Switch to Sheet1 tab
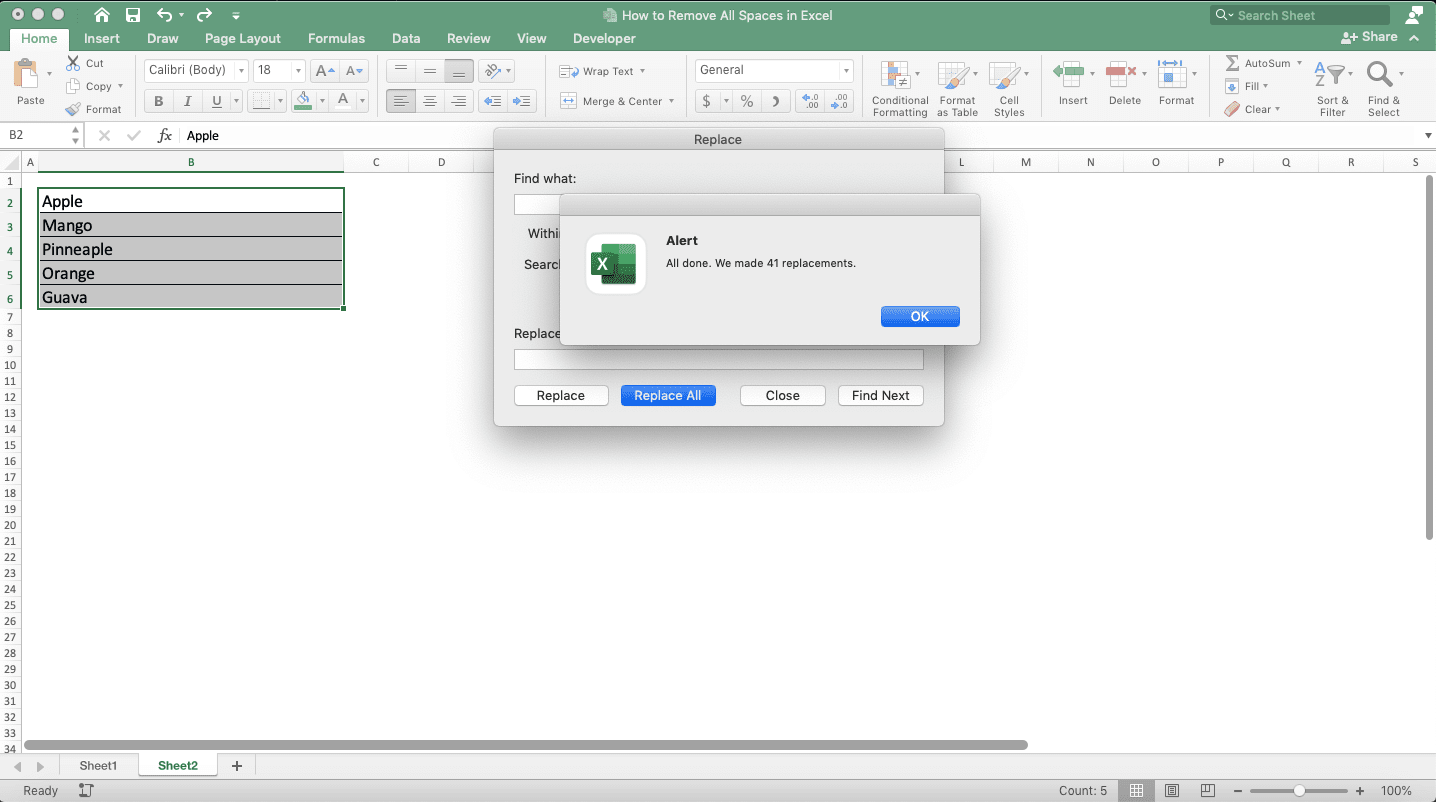1436x802 pixels. (x=98, y=766)
